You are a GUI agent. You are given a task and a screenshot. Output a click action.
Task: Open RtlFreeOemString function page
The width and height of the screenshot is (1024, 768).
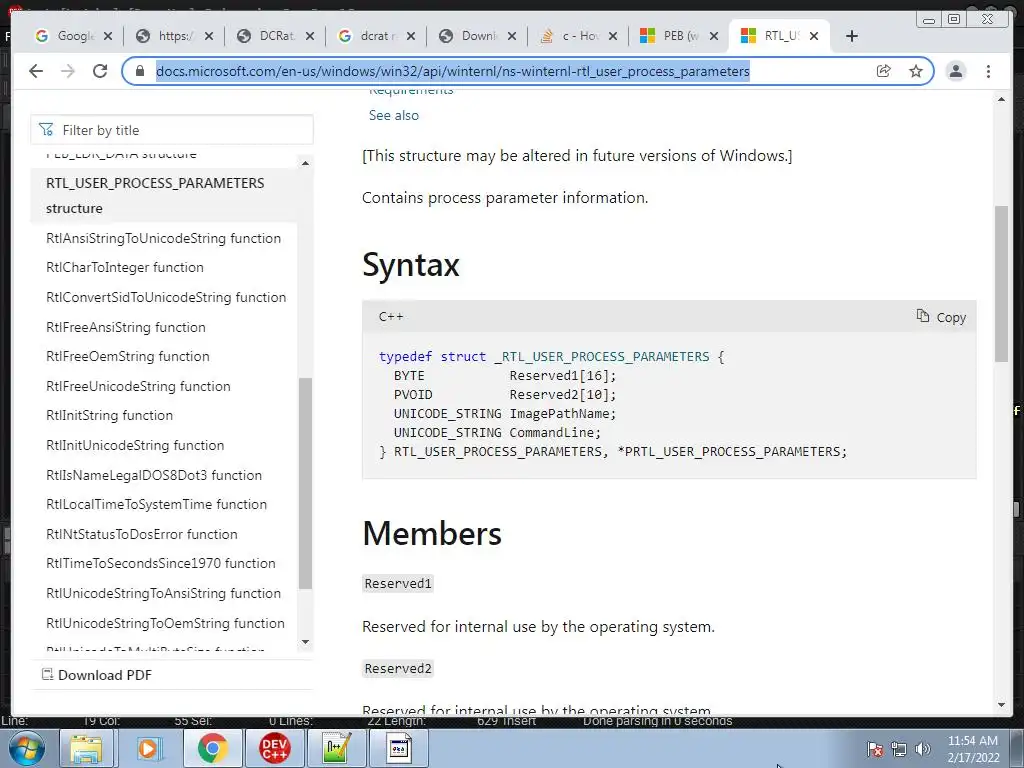[127, 356]
